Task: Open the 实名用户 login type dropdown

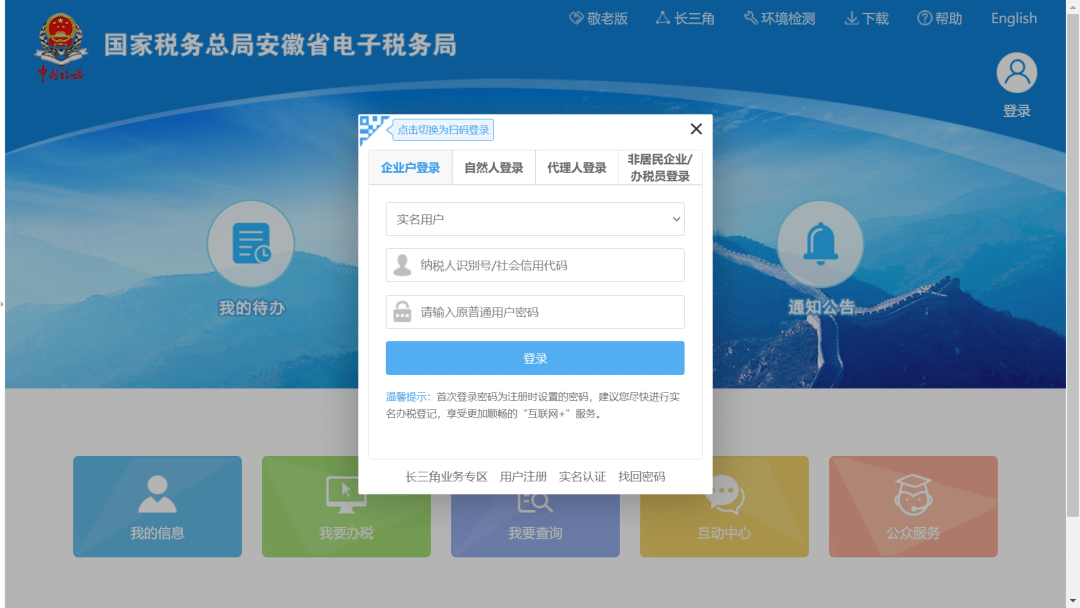Action: tap(535, 219)
